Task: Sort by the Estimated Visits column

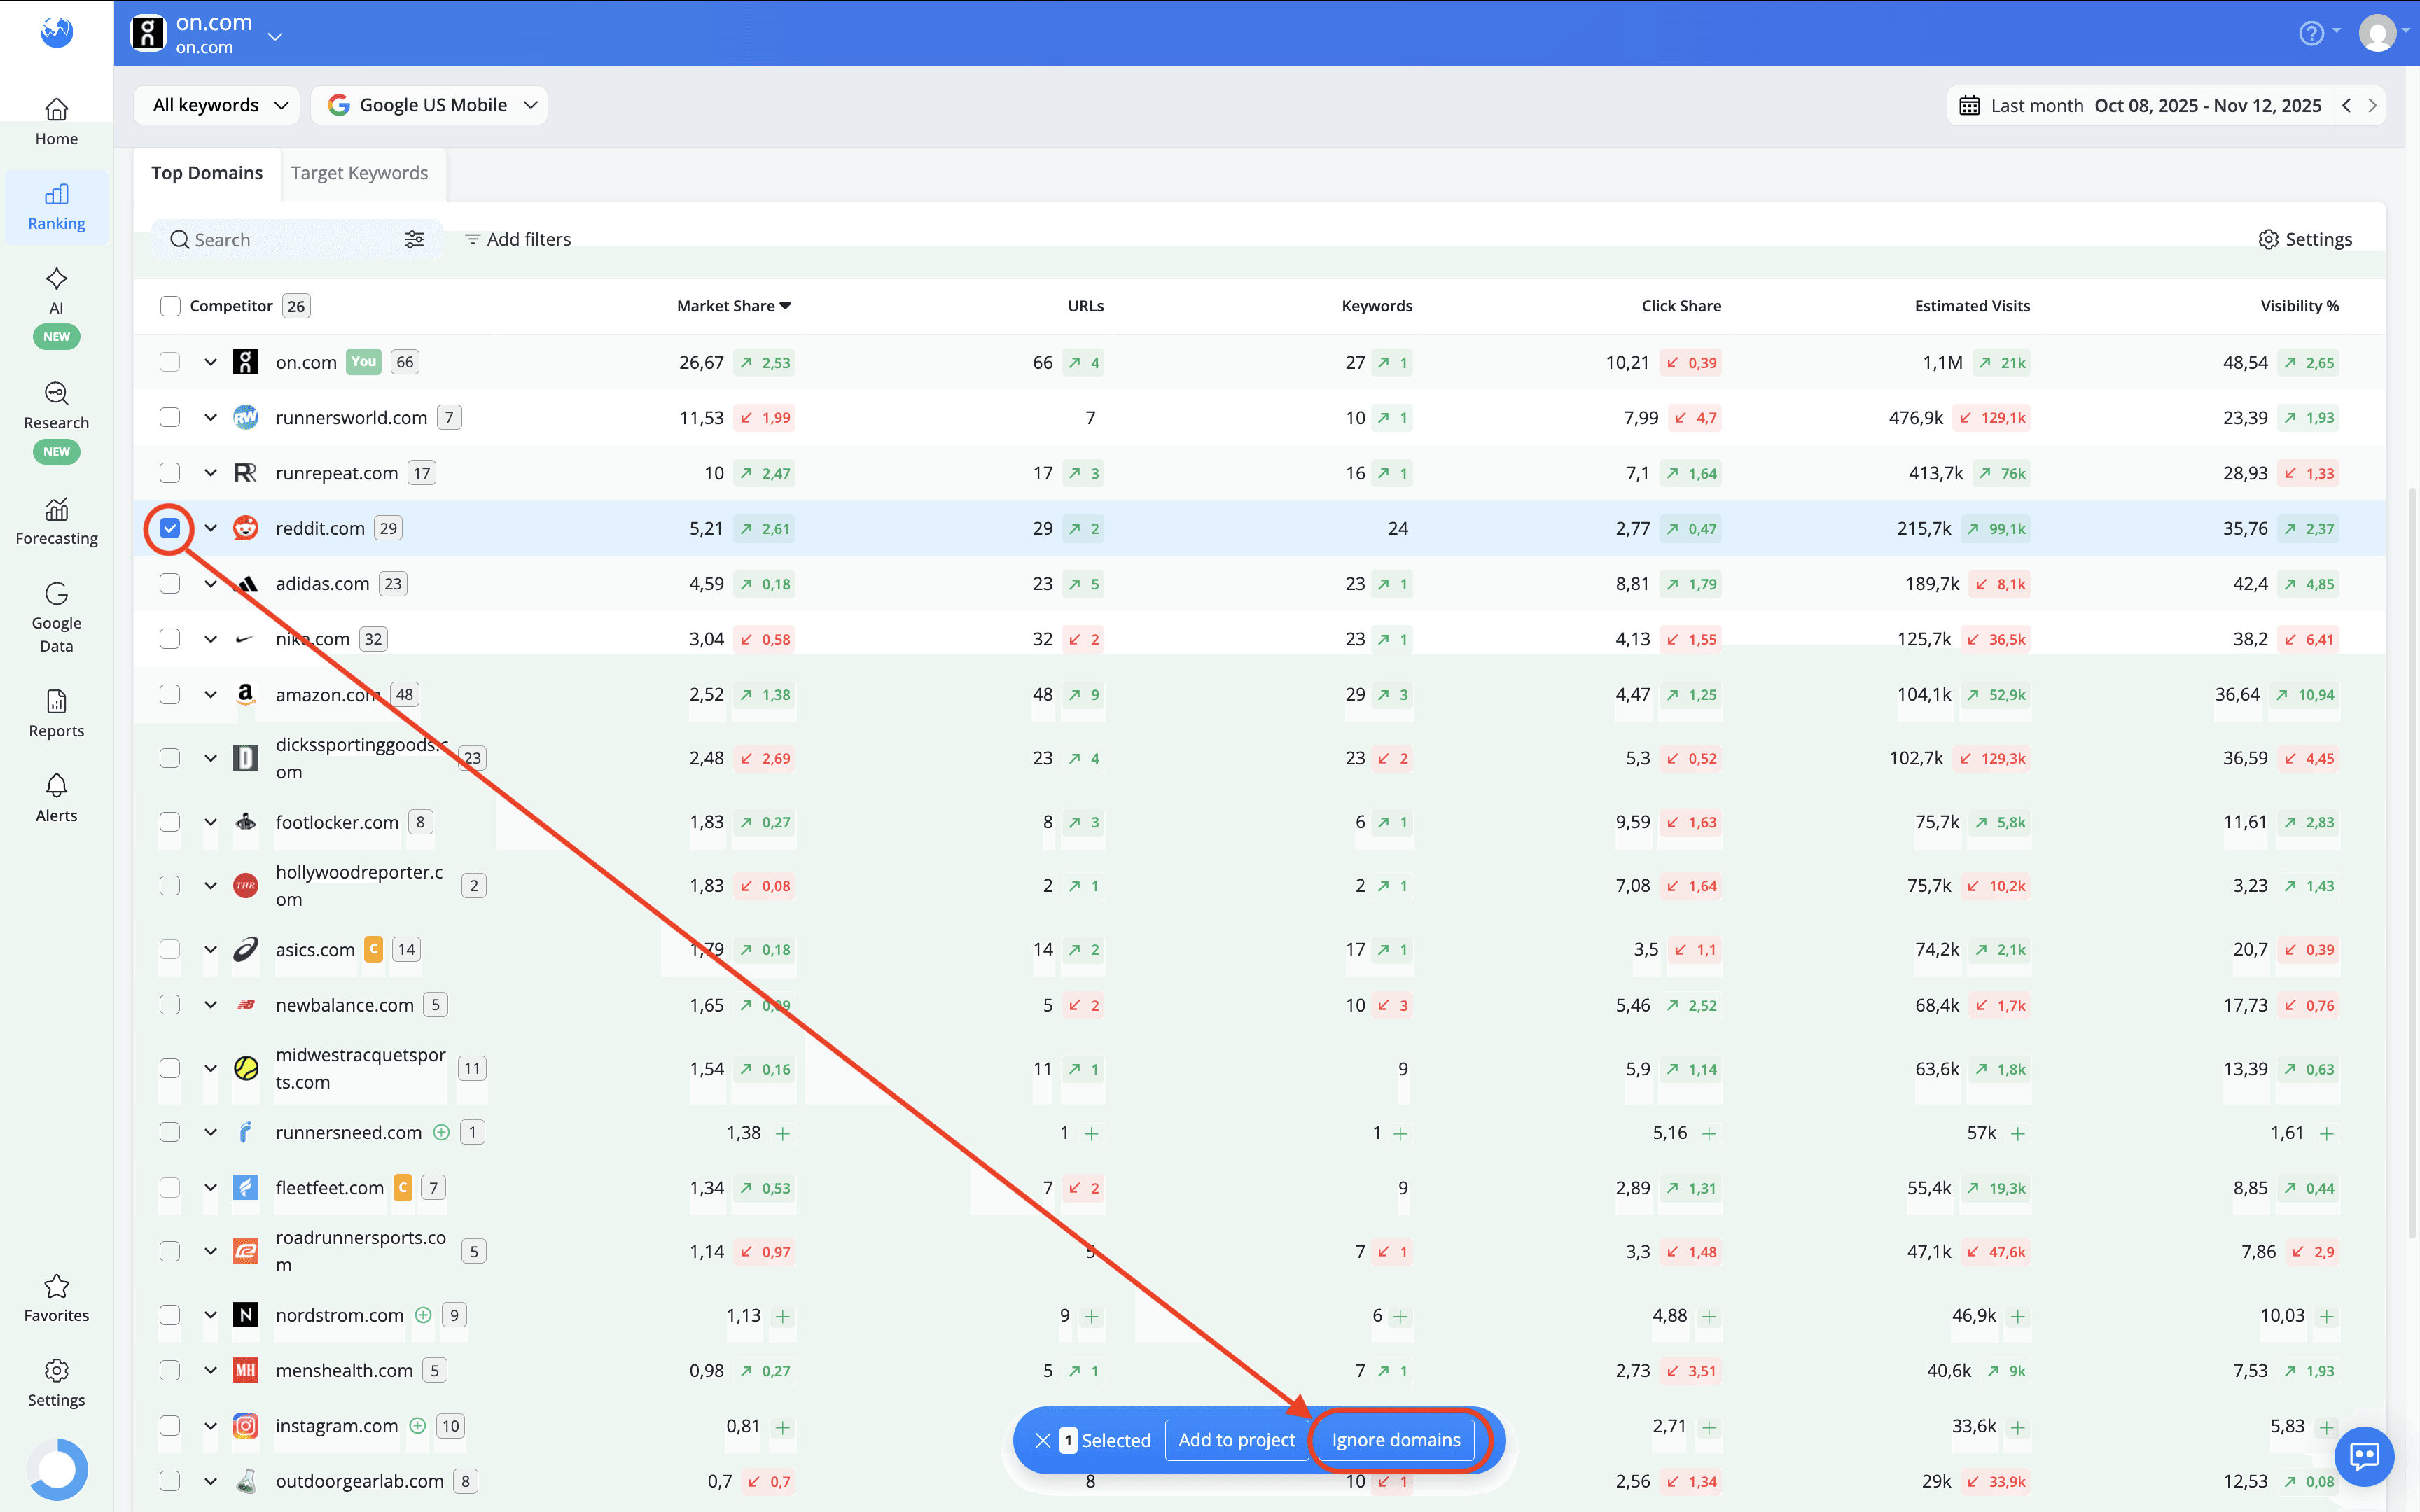Action: [1972, 306]
